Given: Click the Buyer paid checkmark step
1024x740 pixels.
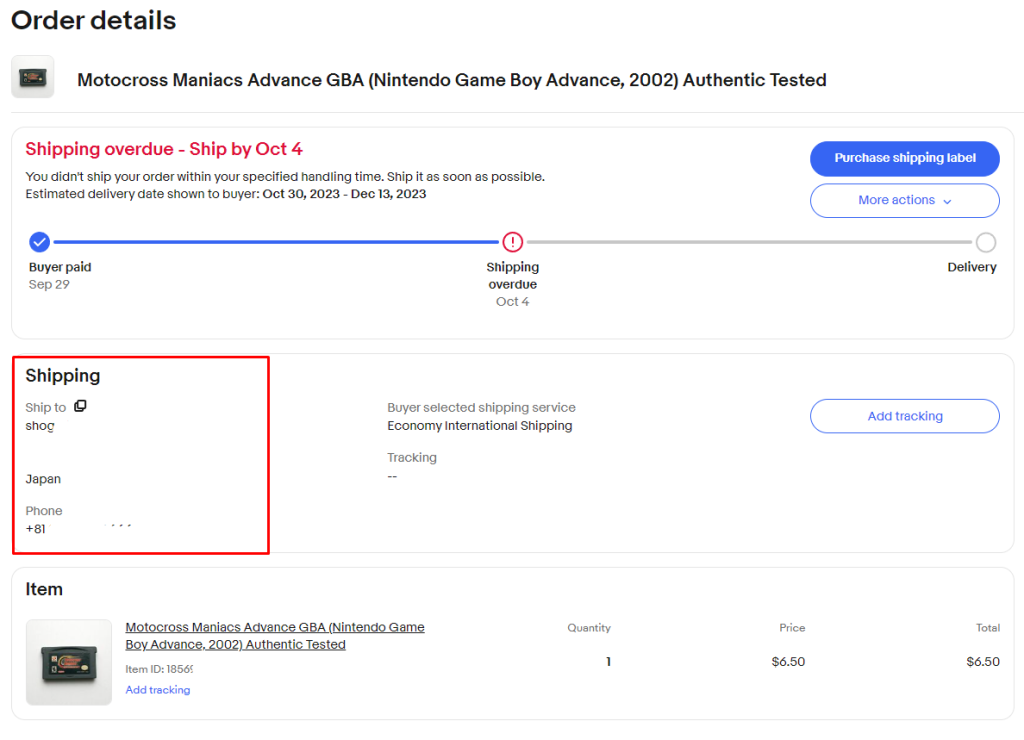Looking at the screenshot, I should click(40, 242).
